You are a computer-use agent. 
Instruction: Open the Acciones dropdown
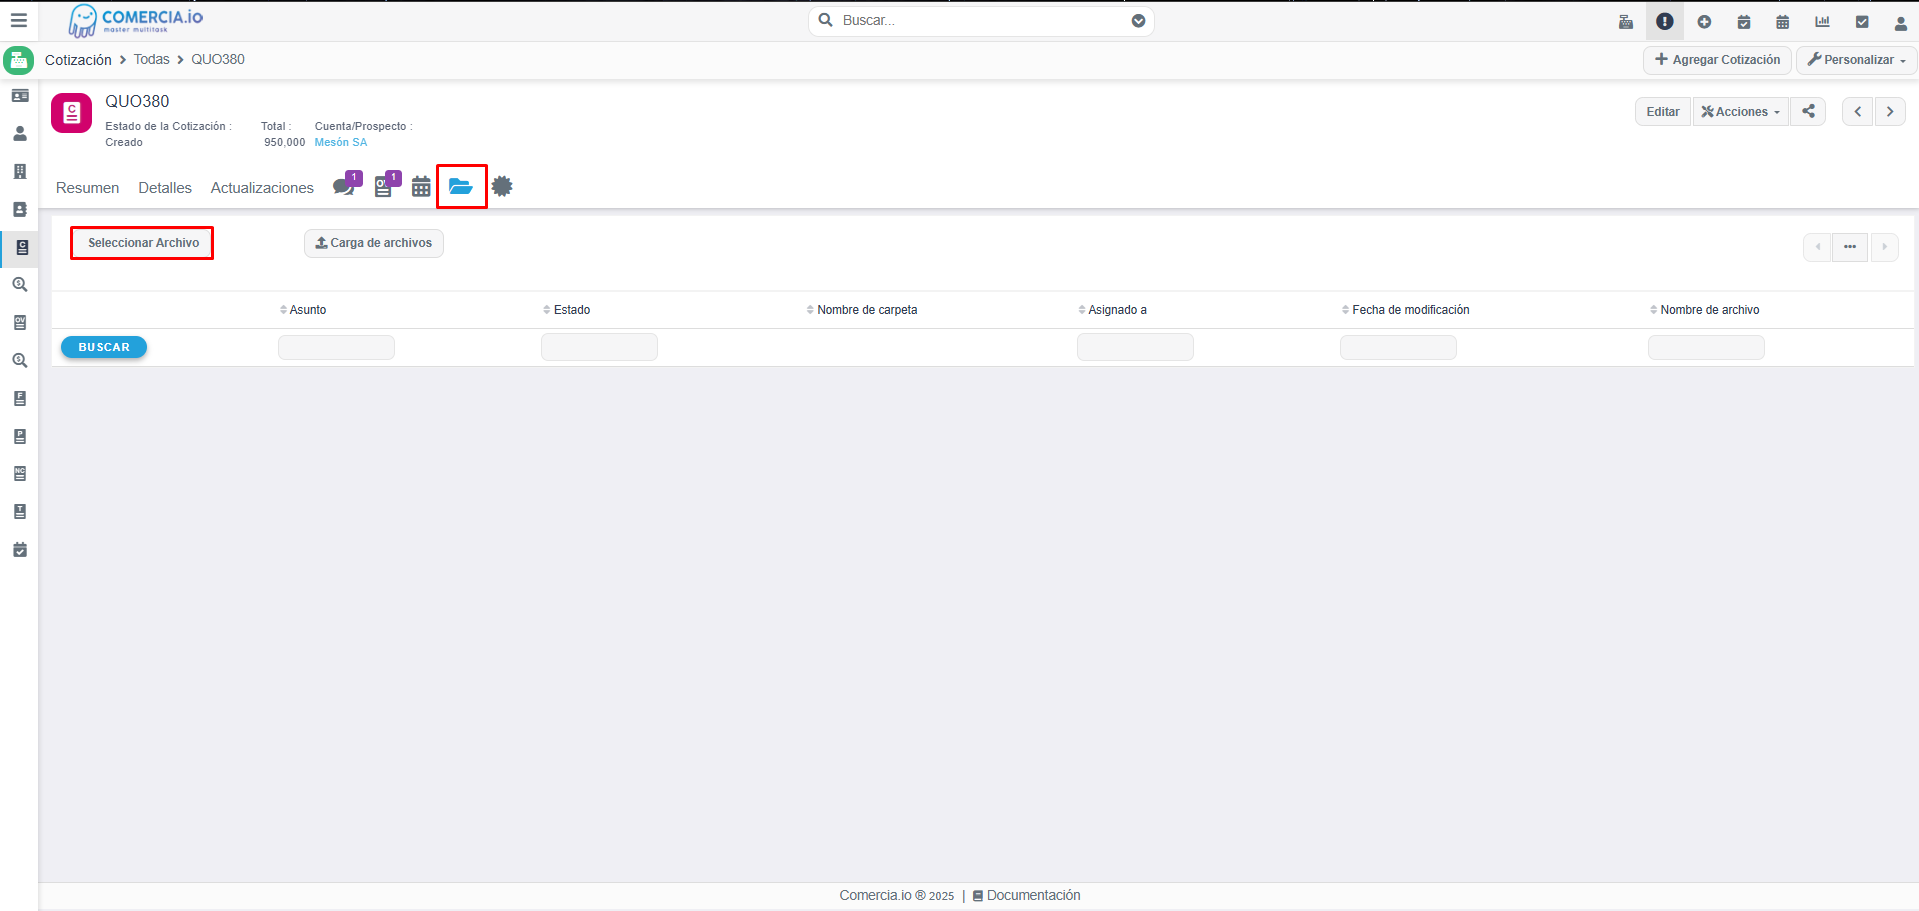coord(1741,111)
